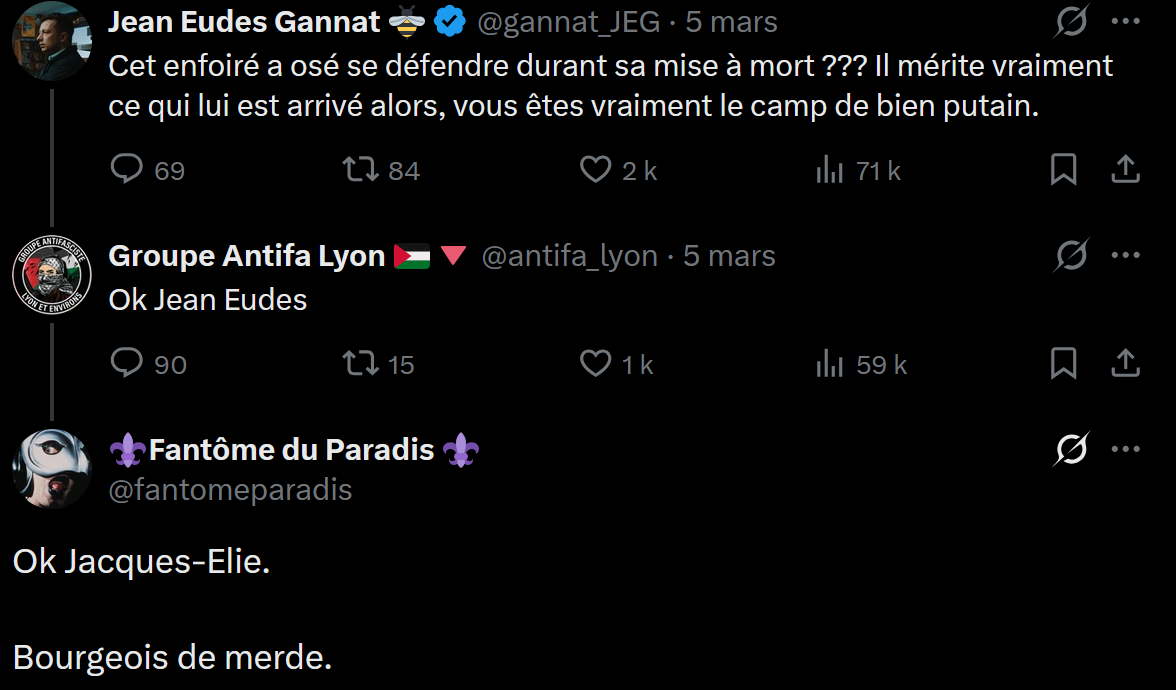Open Fantôme du Paradis's avatar picture
Viewport: 1176px width, 690px height.
[x=51, y=469]
